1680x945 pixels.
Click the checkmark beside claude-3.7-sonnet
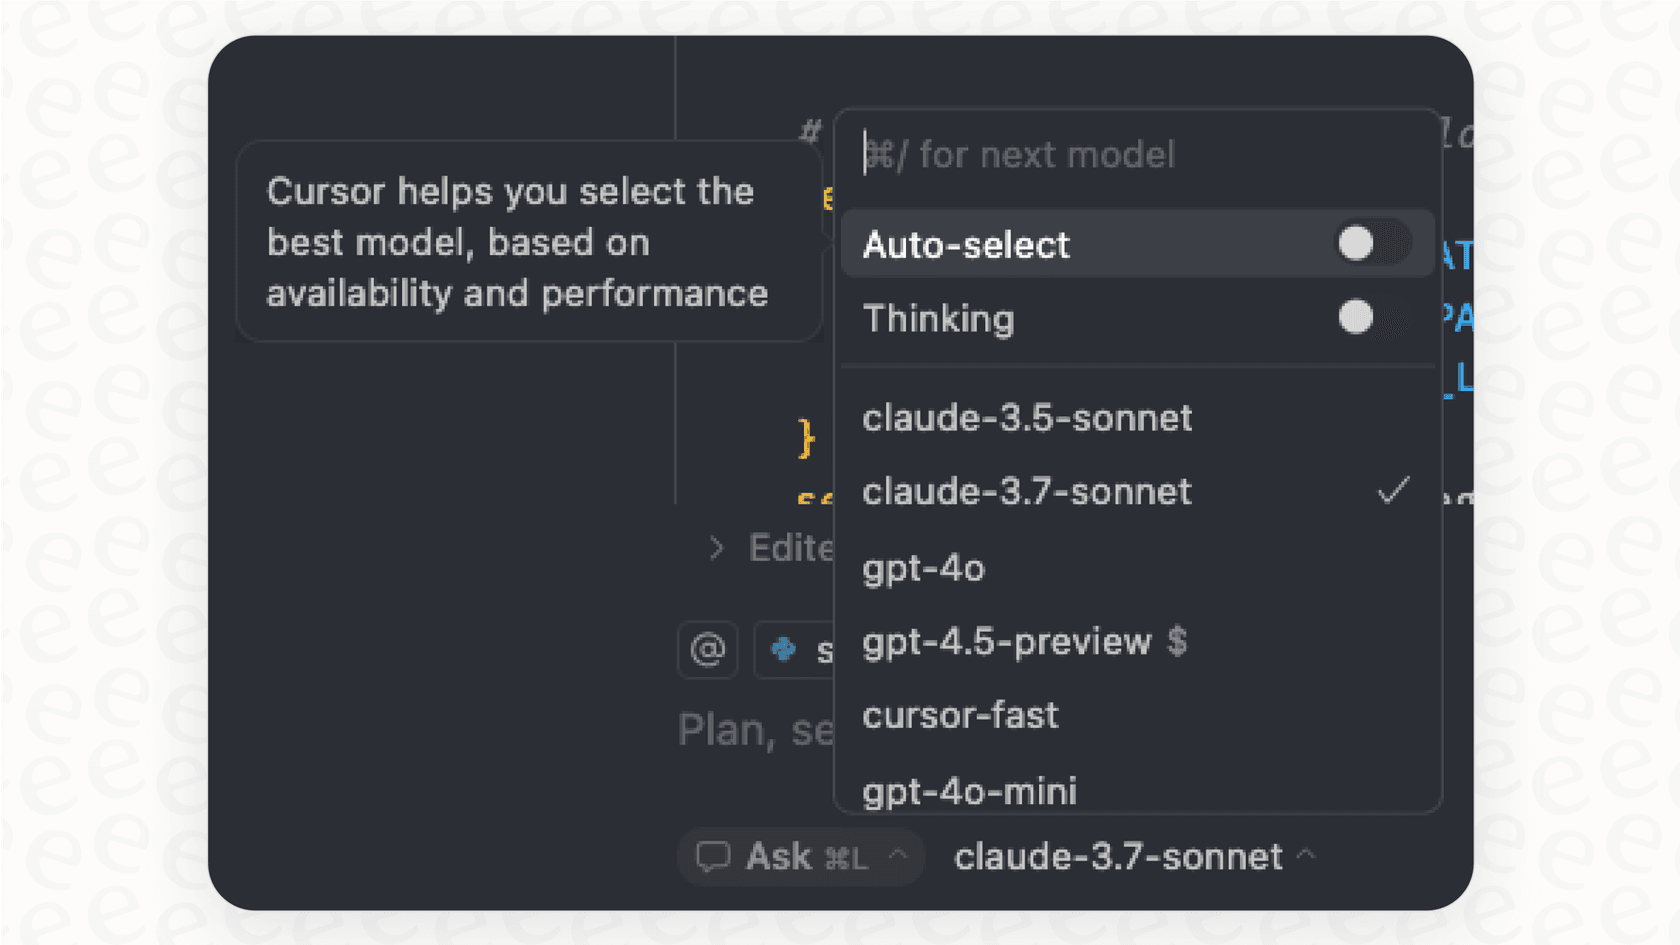coord(1393,490)
